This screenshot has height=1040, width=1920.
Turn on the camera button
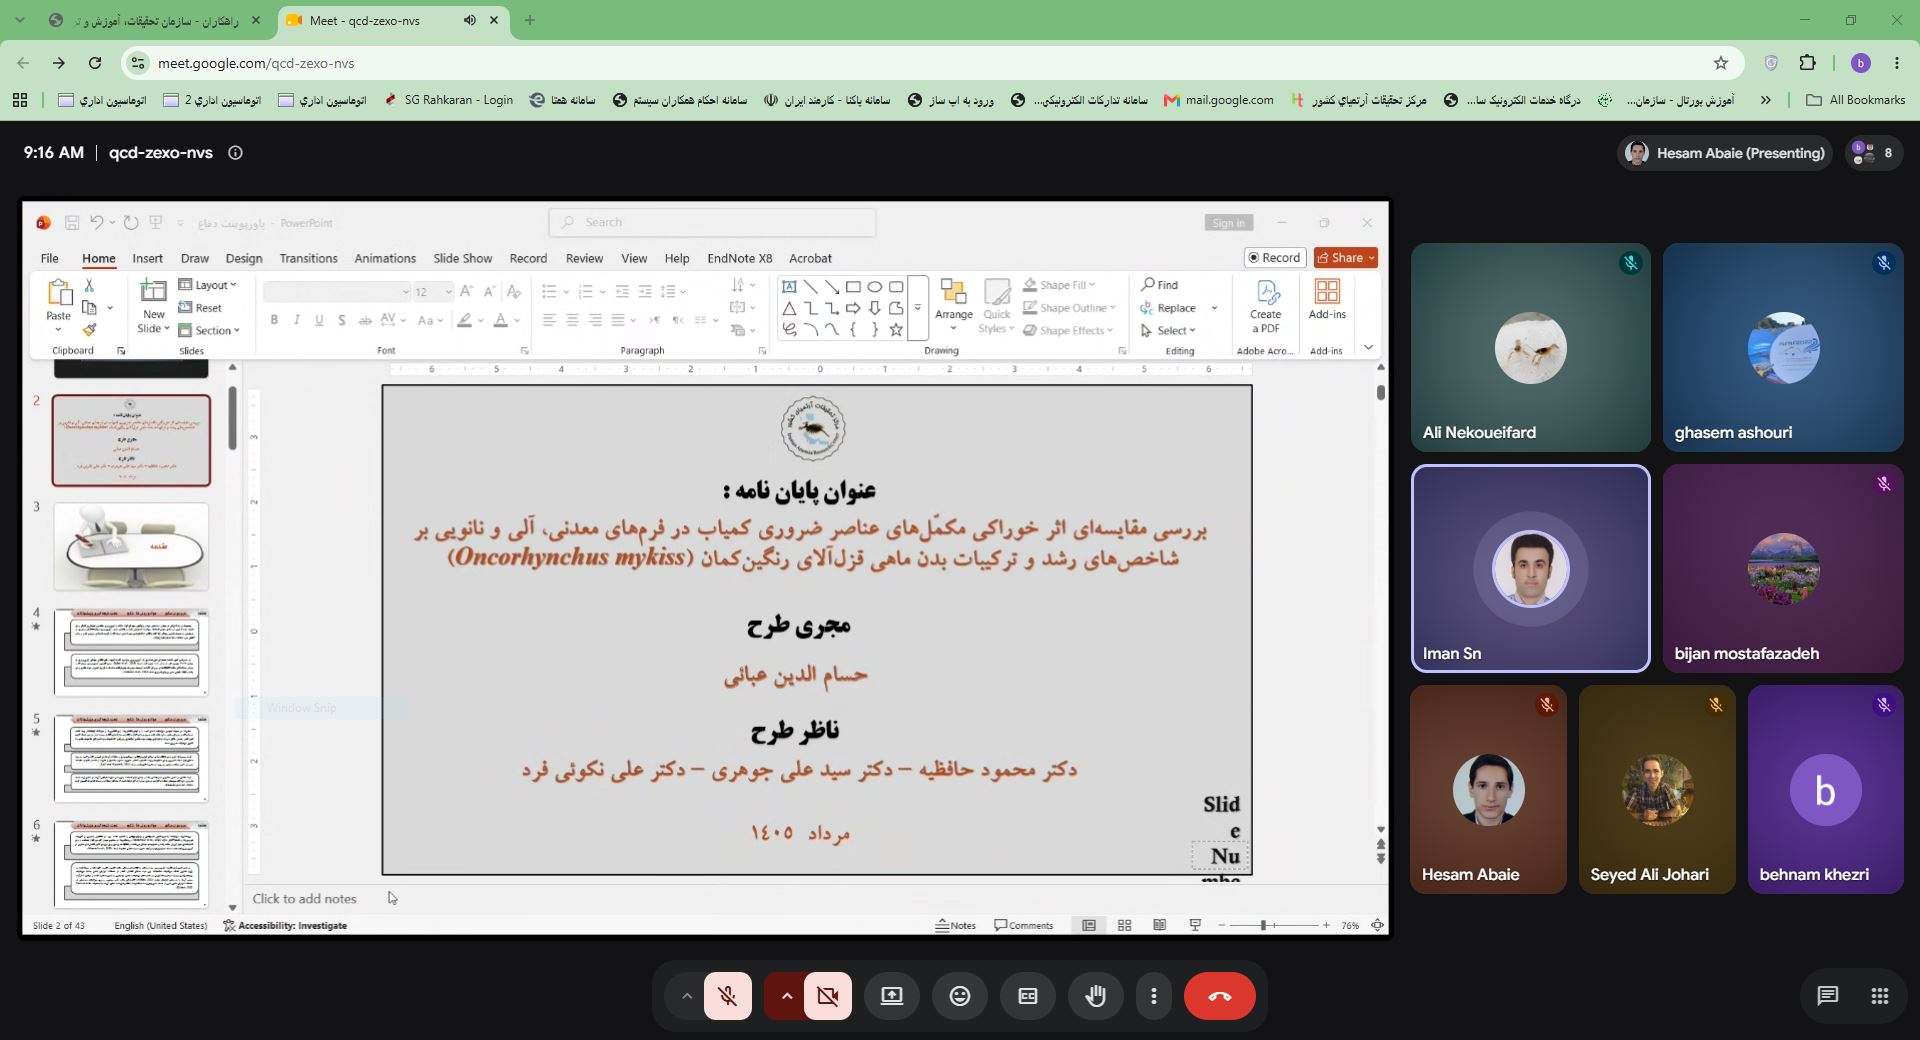coord(828,996)
